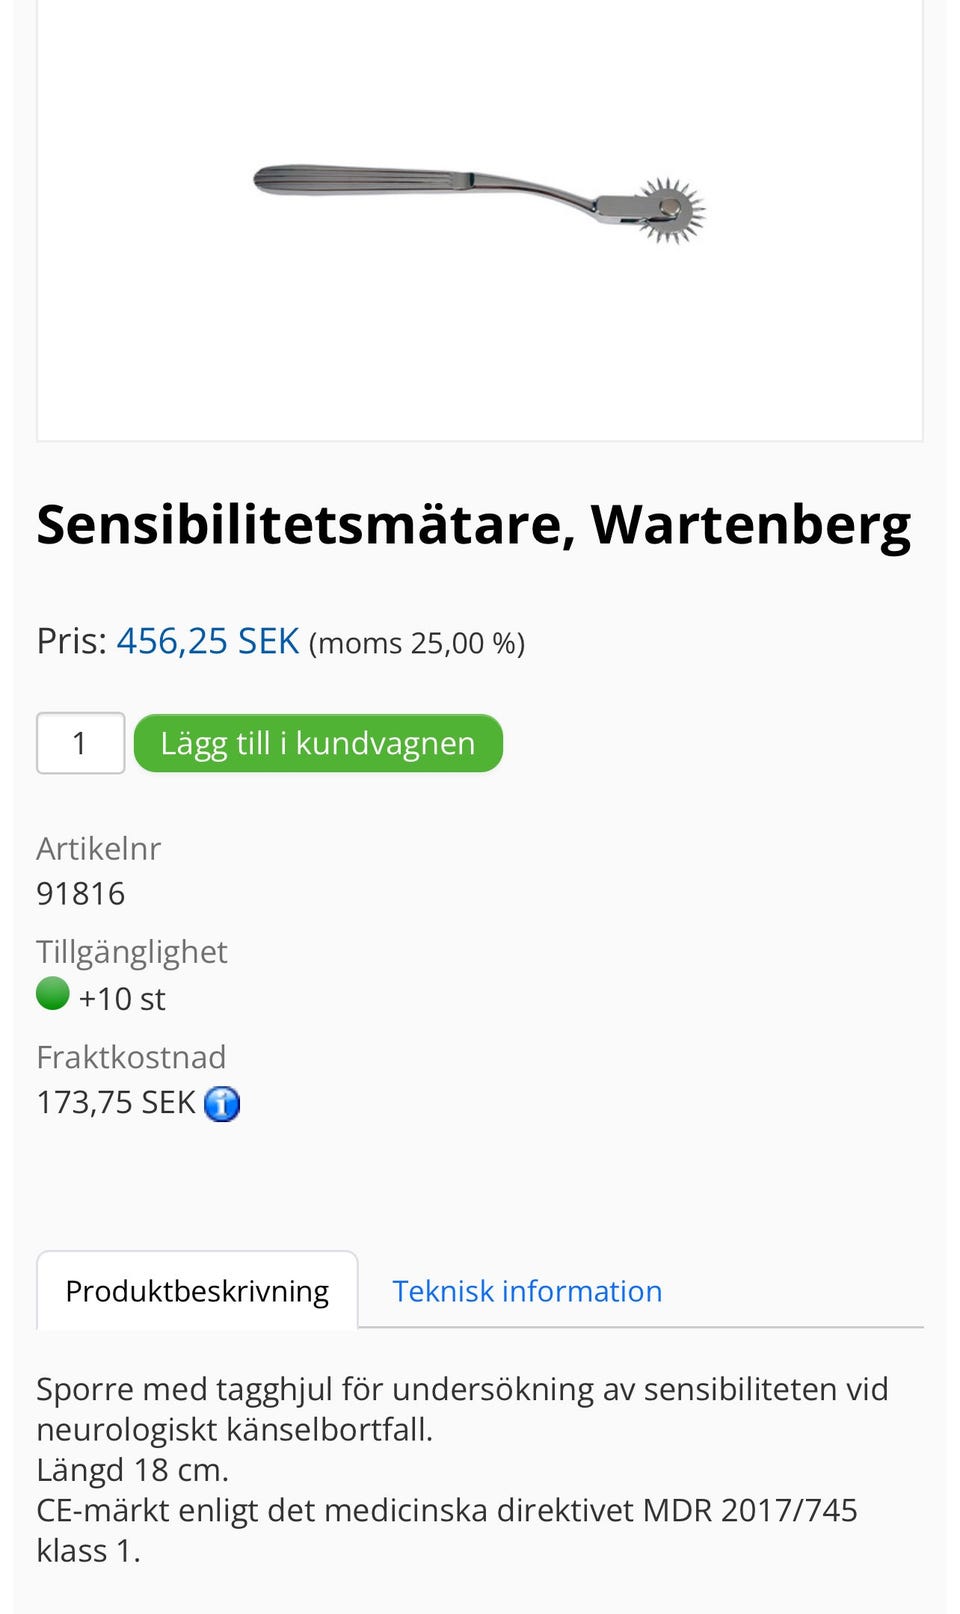Click the green availability status dot
Image resolution: width=960 pixels, height=1614 pixels.
(x=51, y=994)
